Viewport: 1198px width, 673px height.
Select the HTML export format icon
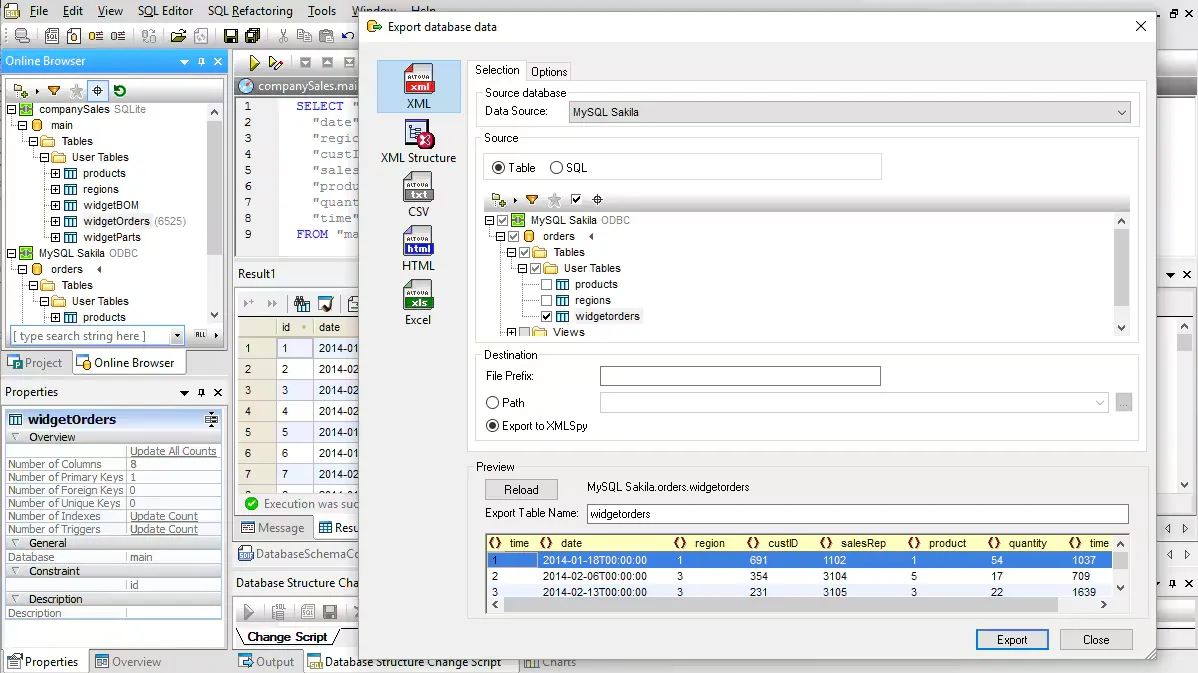(x=419, y=248)
